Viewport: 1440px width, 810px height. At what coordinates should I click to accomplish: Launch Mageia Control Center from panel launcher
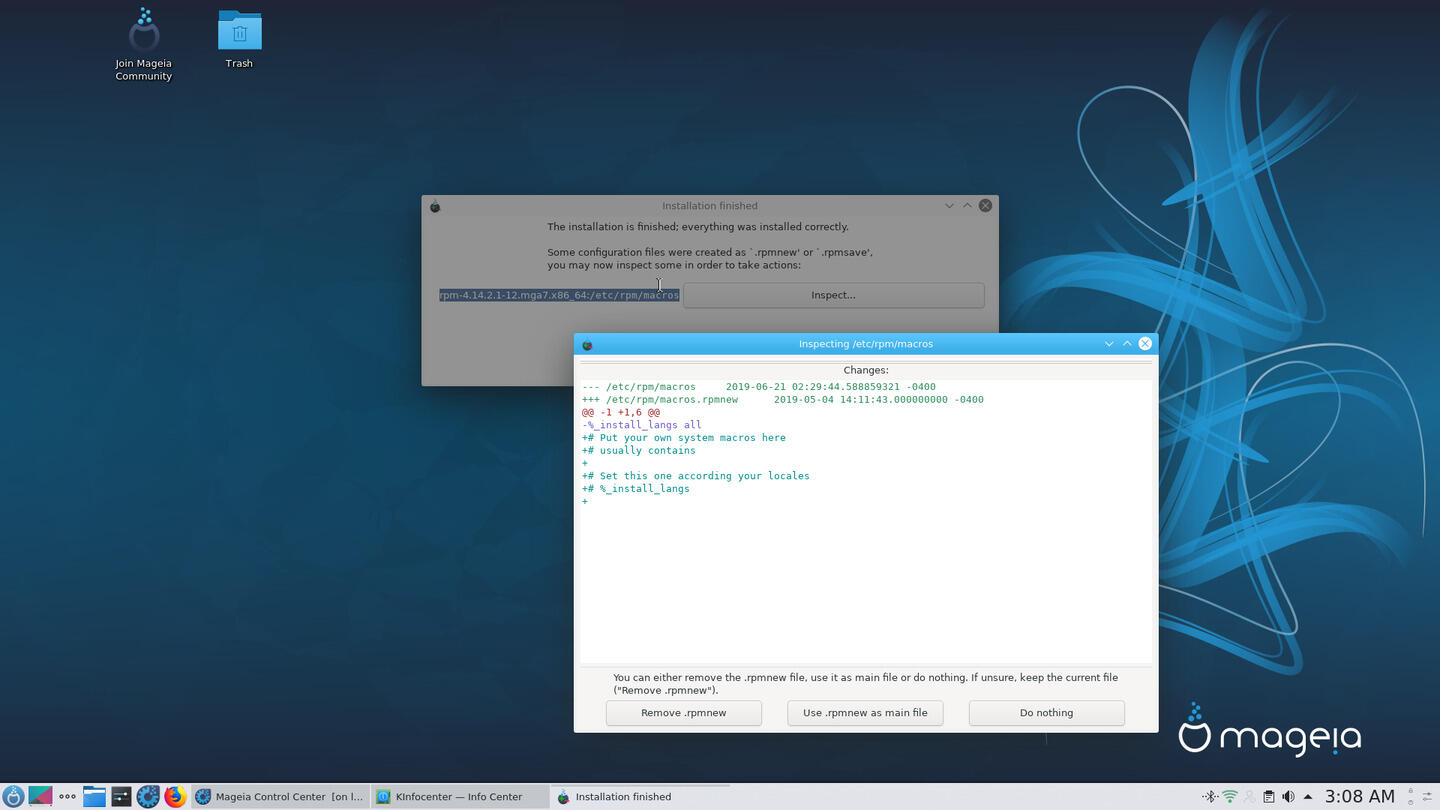[x=148, y=797]
